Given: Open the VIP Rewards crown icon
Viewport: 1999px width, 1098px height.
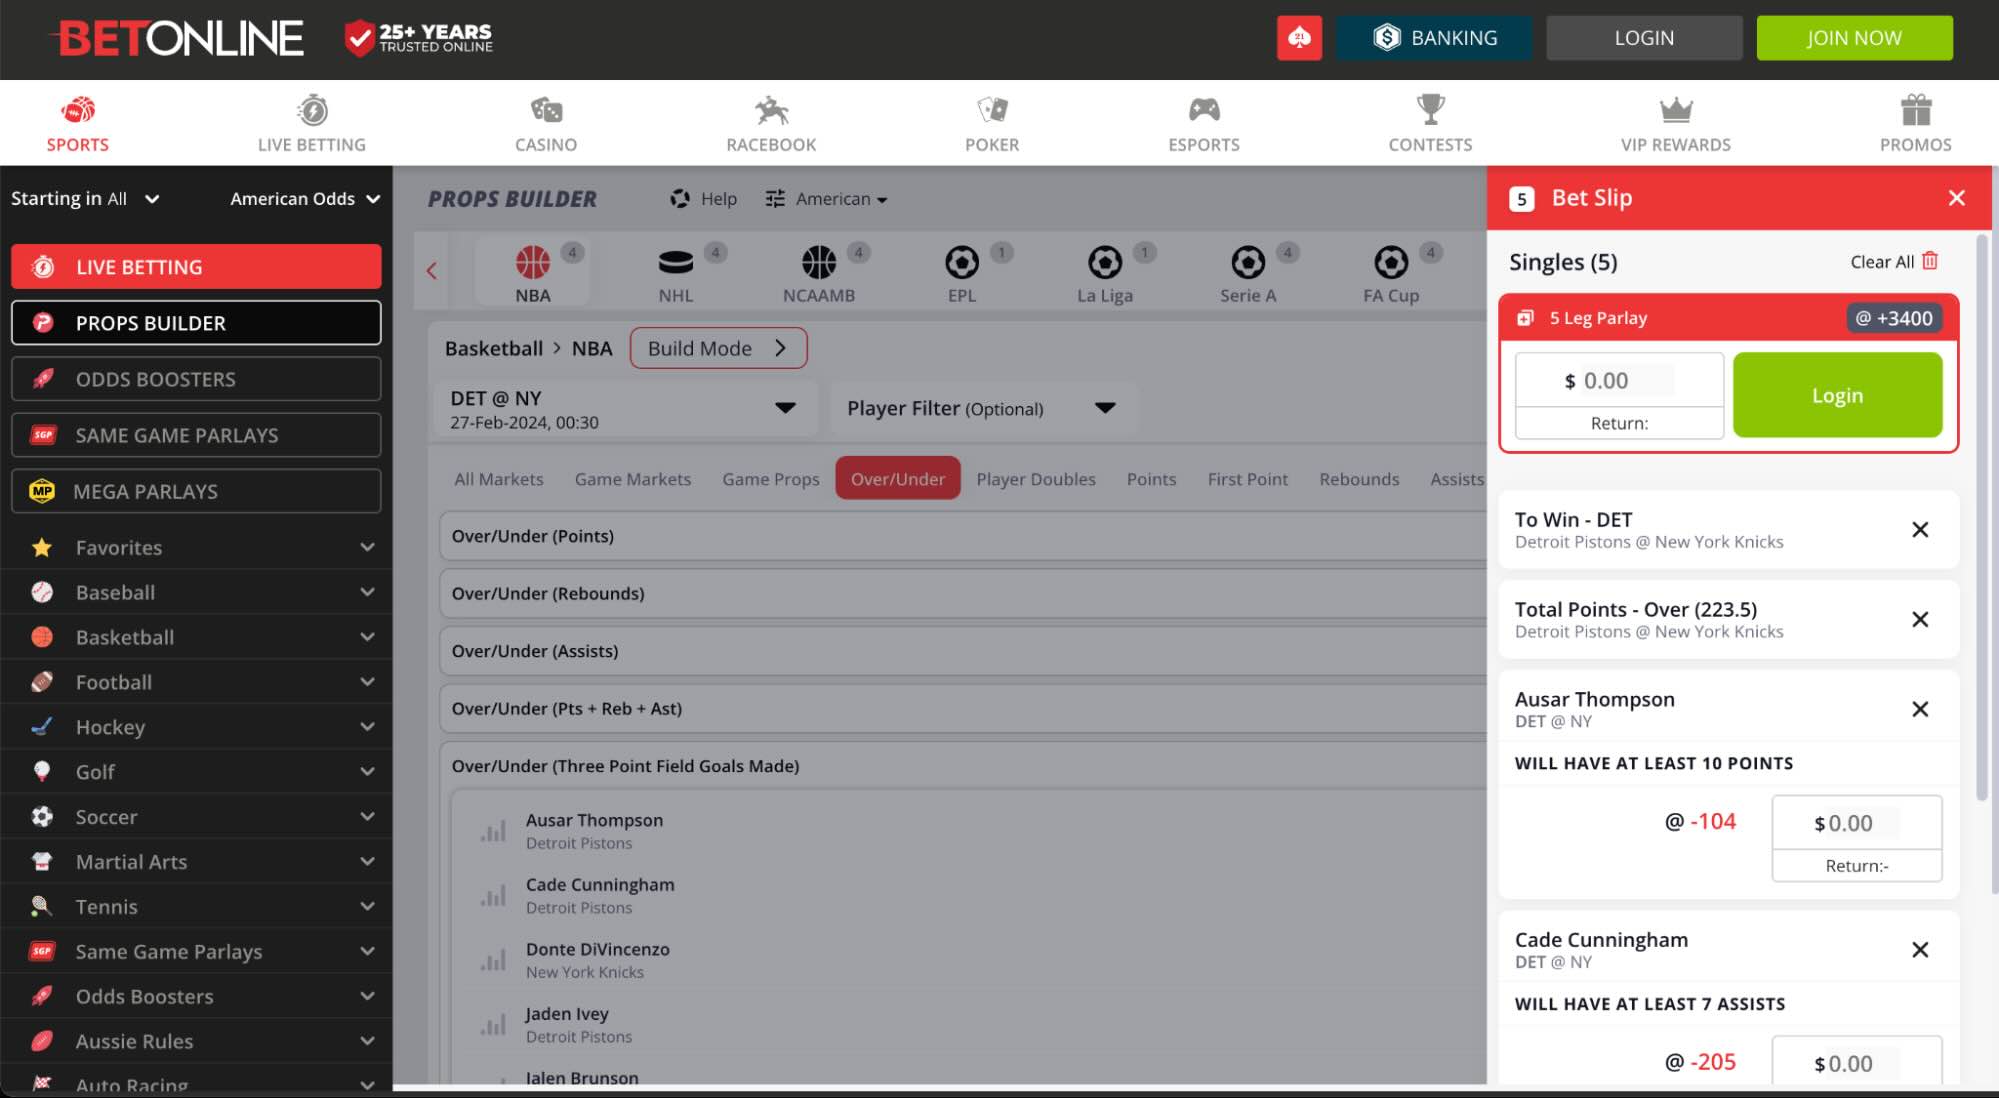Looking at the screenshot, I should [x=1676, y=110].
